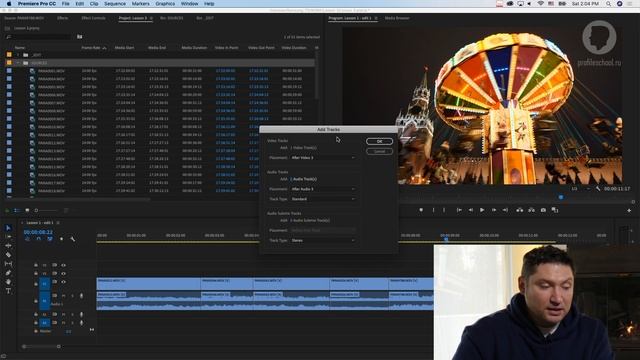Enable voice-over record on A2 track

81,314
